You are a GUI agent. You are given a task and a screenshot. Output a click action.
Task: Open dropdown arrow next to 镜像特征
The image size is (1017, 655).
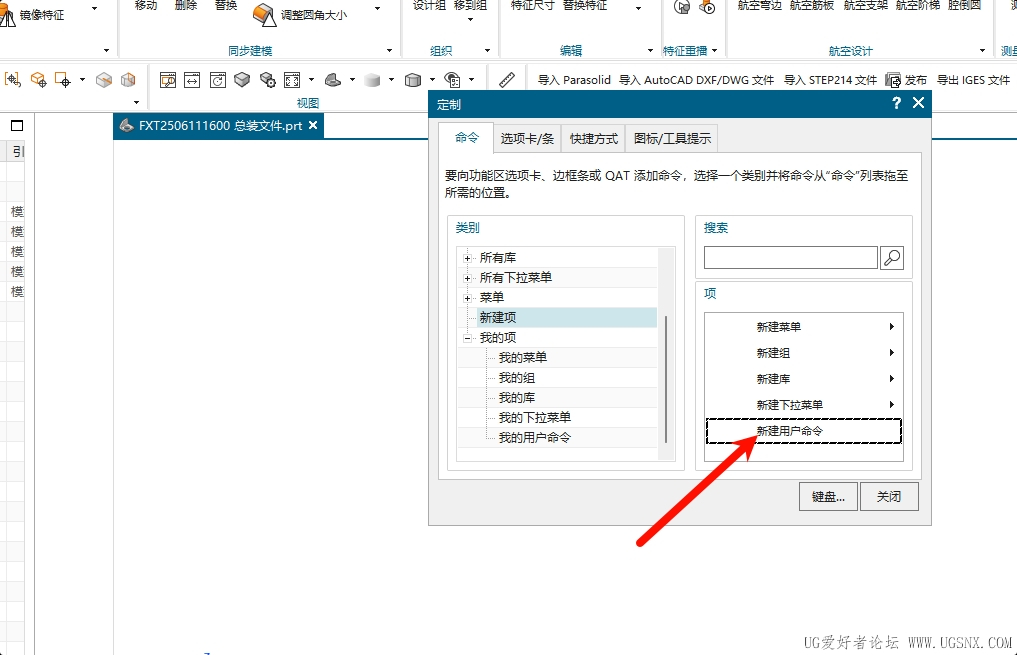(95, 8)
